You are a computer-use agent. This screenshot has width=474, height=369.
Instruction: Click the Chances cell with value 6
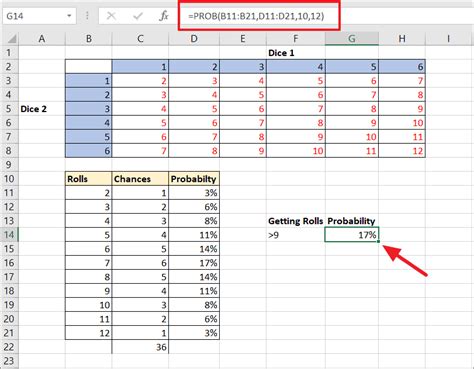(x=140, y=263)
